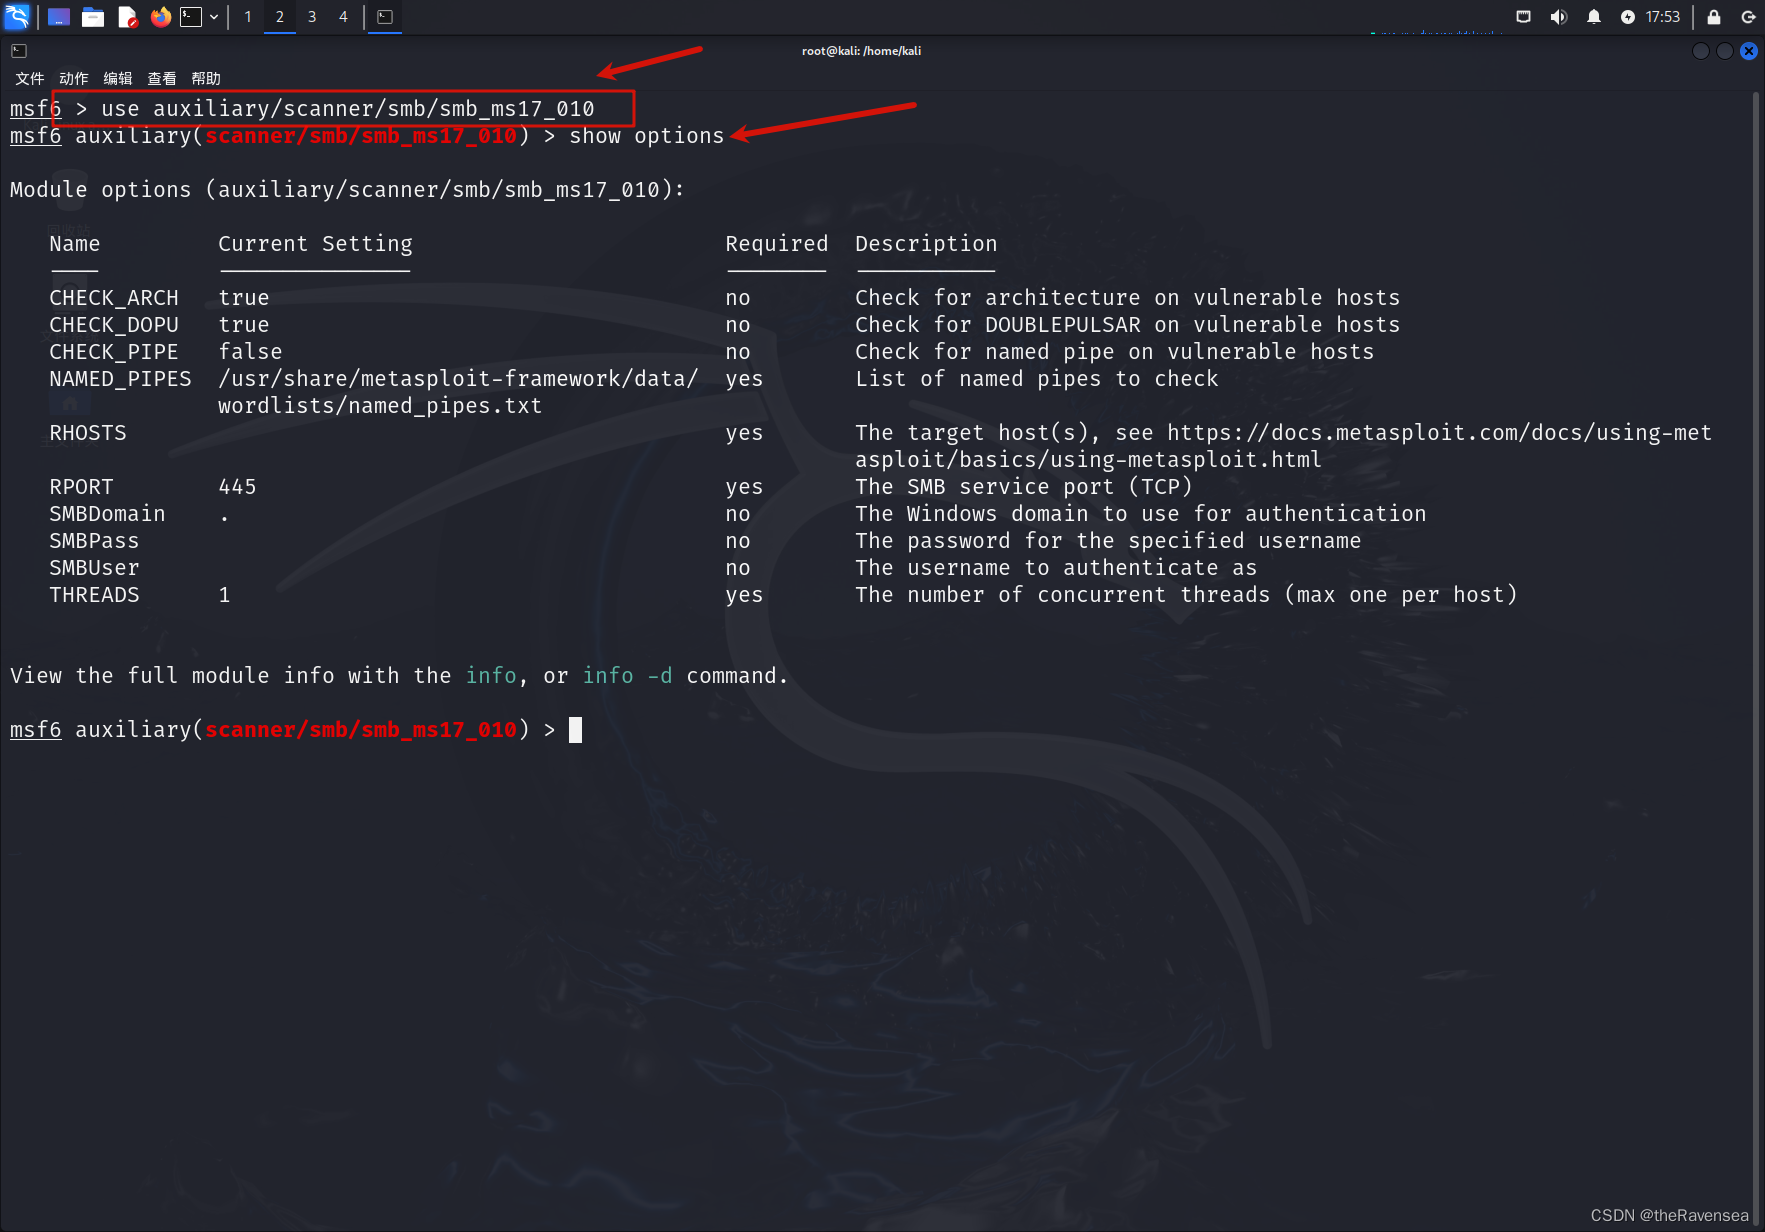This screenshot has width=1765, height=1232.
Task: Open the terminal emulator launcher icon
Action: click(x=191, y=17)
